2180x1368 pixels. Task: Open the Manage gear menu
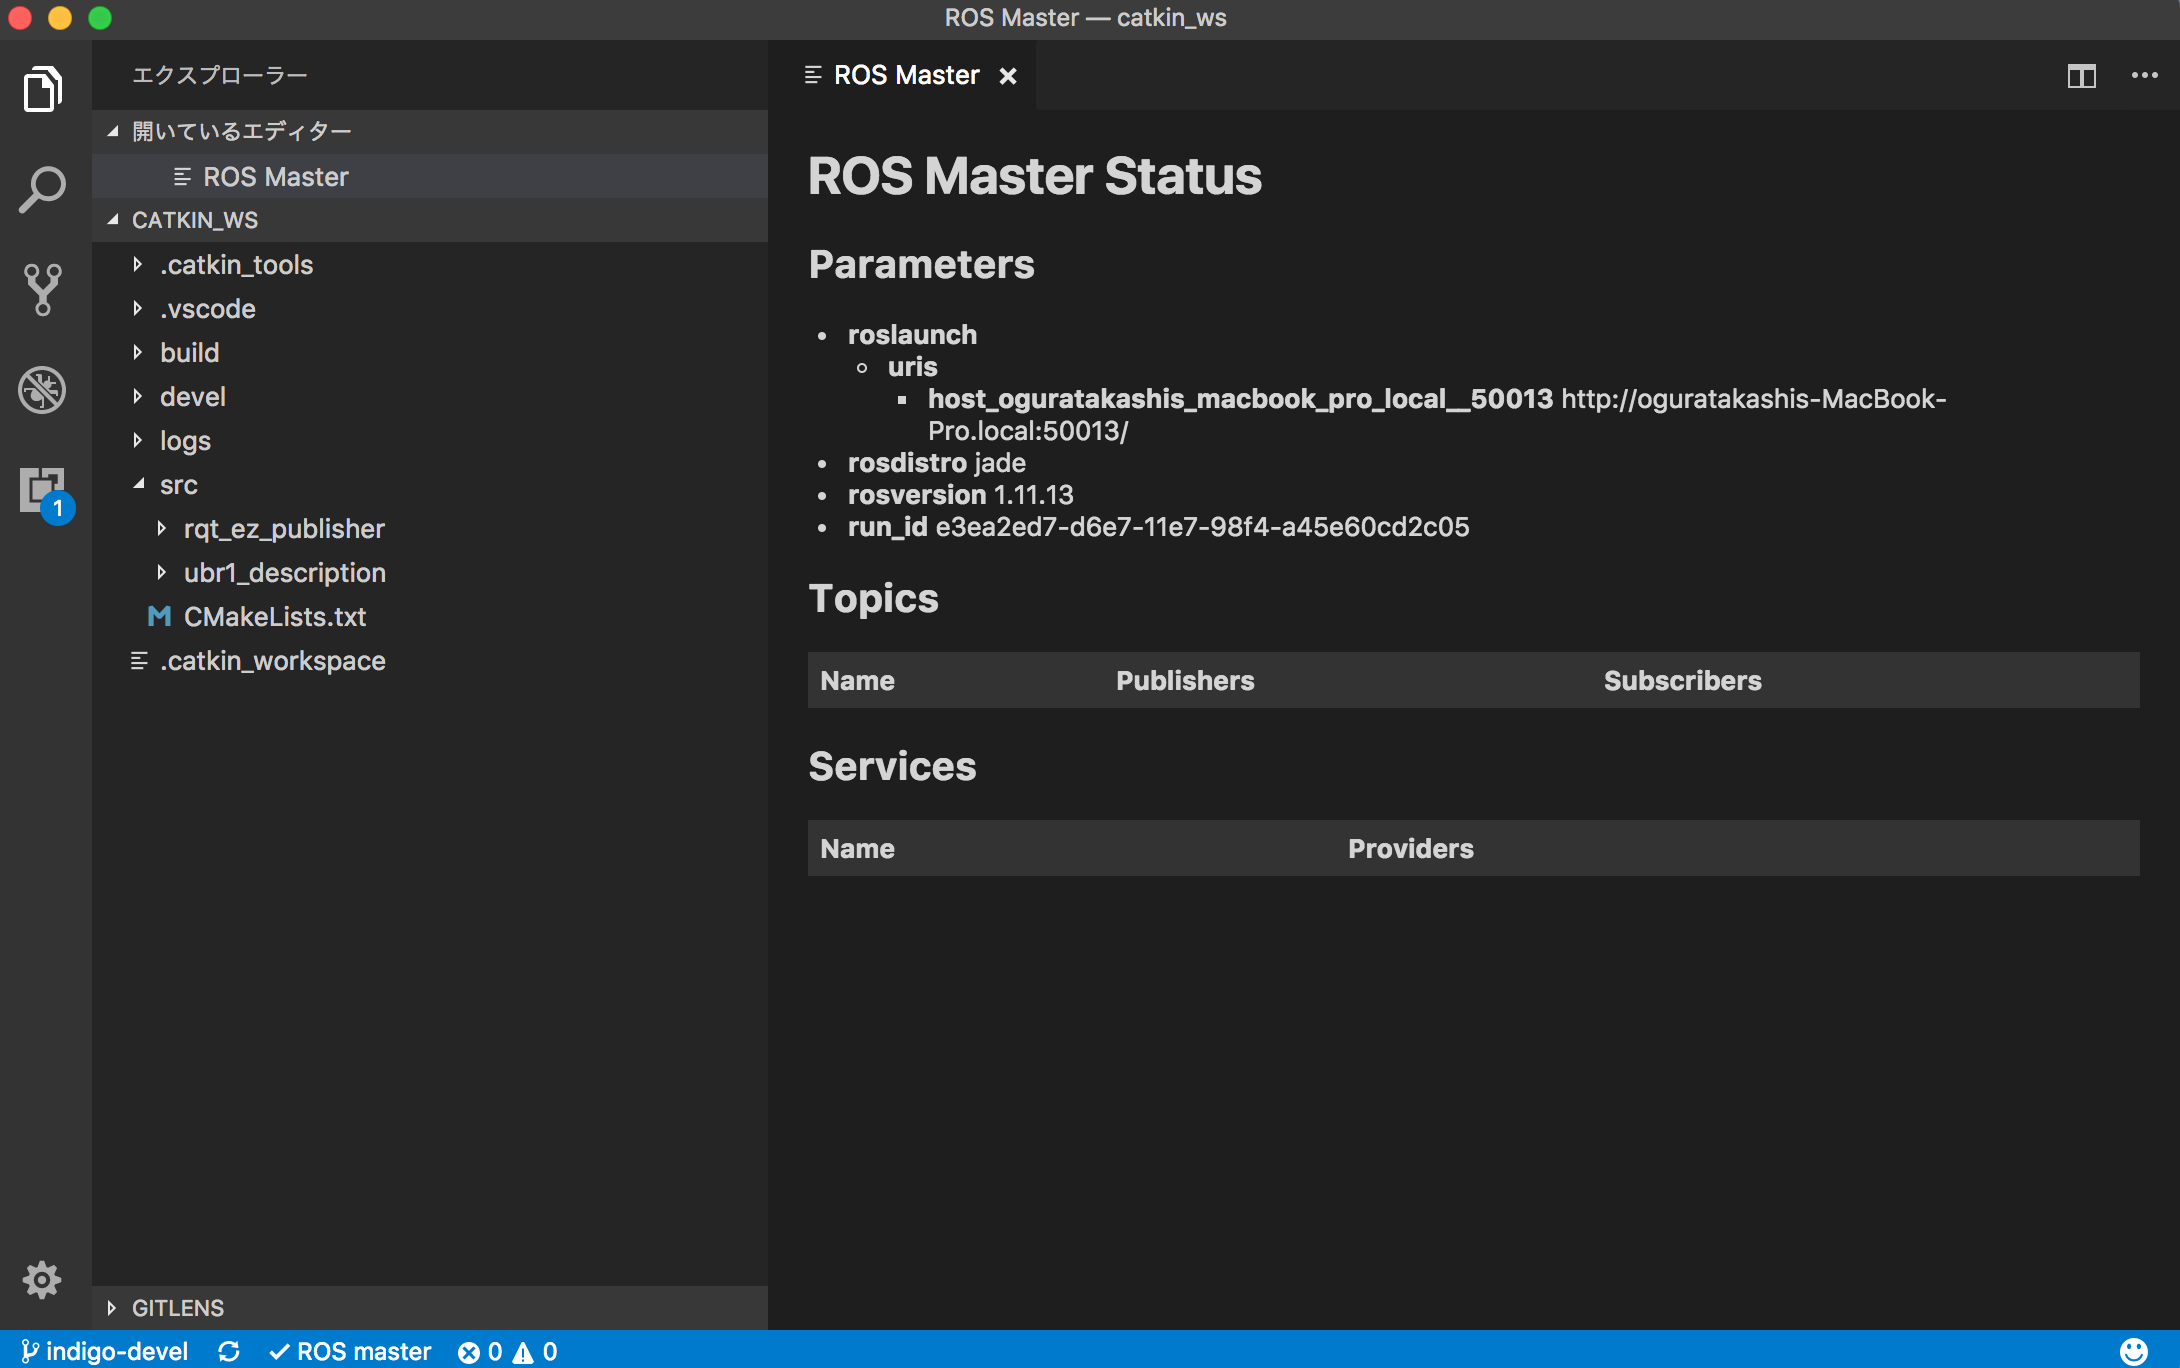[x=42, y=1280]
